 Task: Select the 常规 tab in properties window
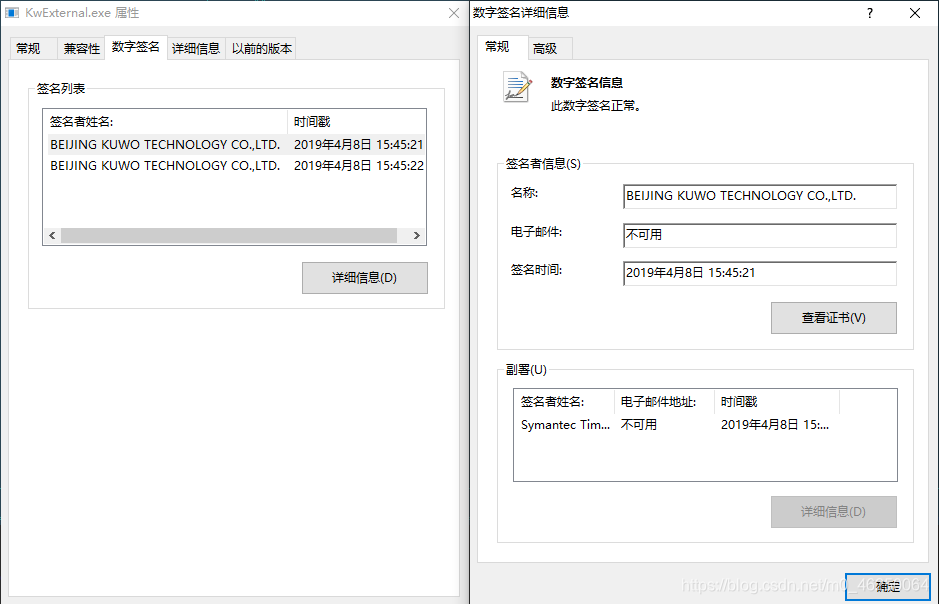click(x=30, y=47)
